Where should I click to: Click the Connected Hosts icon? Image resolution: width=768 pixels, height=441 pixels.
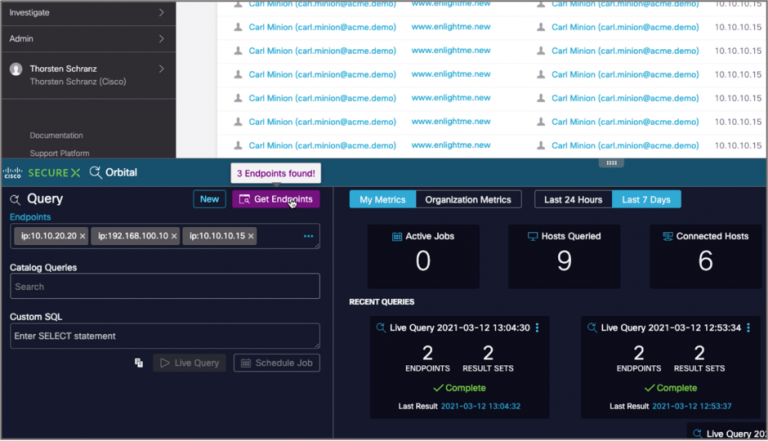pos(667,237)
